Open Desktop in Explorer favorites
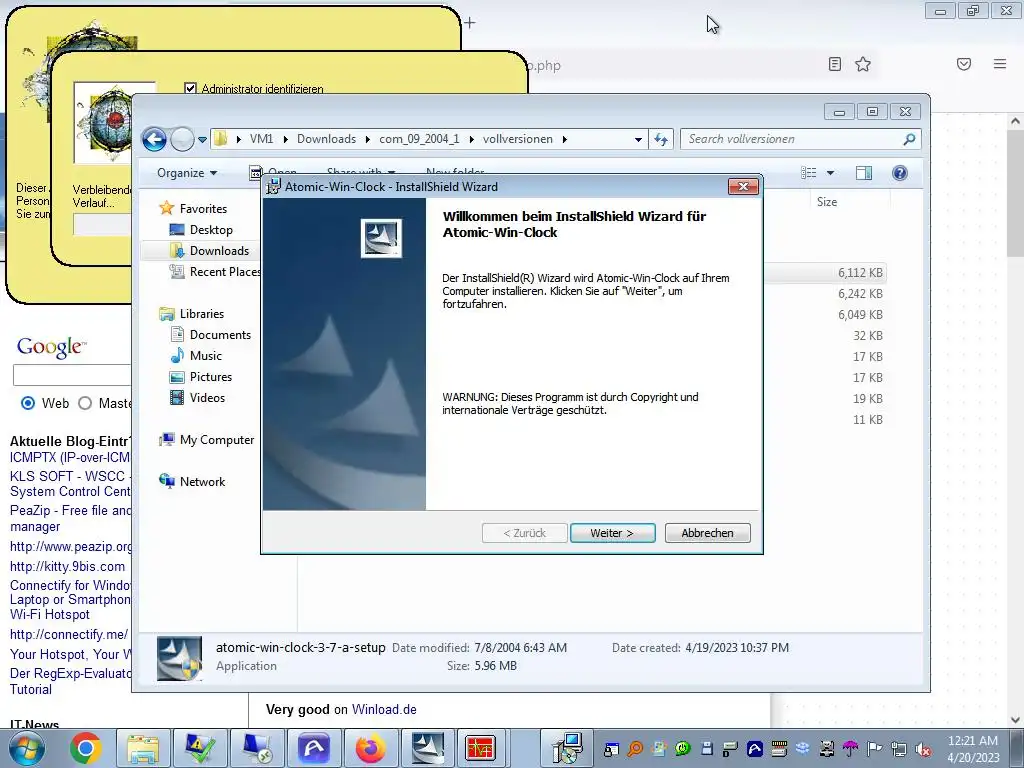This screenshot has width=1024, height=768. (211, 230)
